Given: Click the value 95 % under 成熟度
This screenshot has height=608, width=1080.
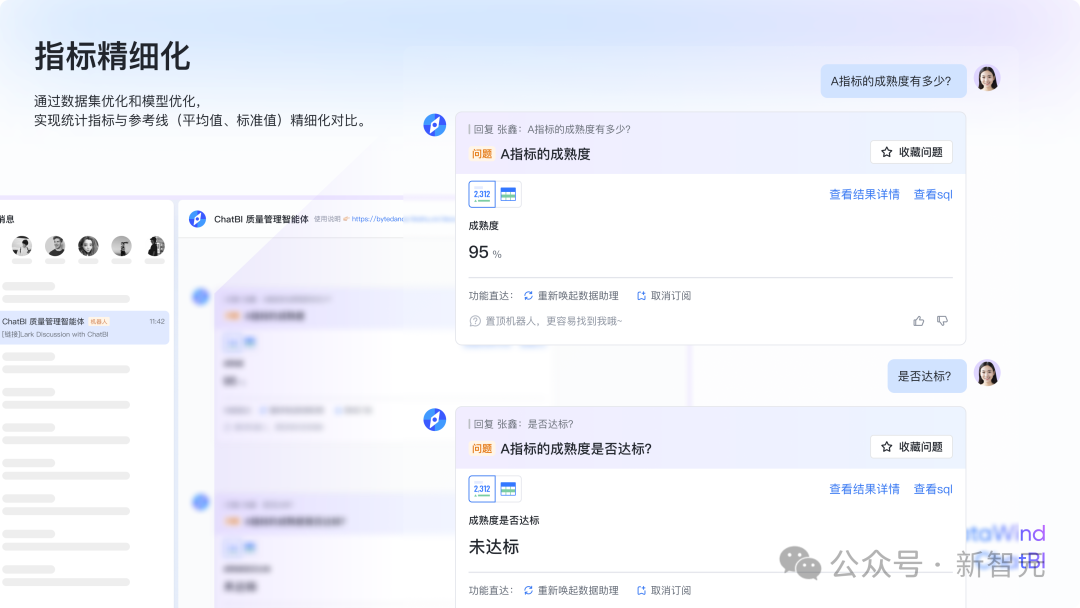Looking at the screenshot, I should click(485, 252).
